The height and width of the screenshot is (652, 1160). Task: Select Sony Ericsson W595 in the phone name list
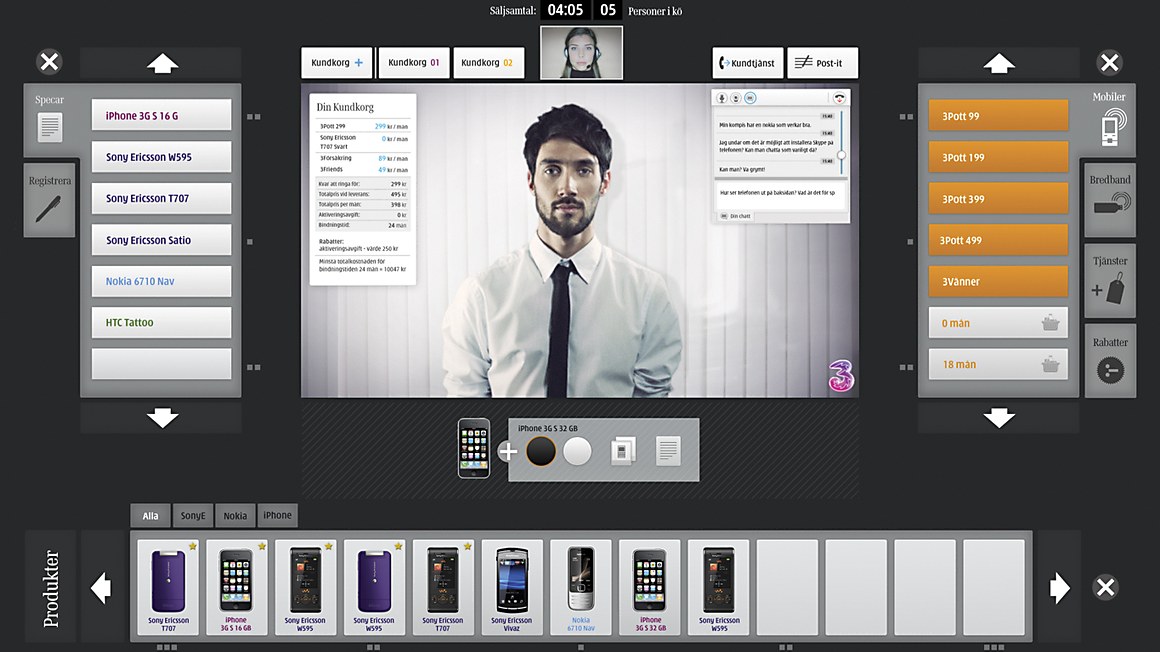tap(161, 157)
